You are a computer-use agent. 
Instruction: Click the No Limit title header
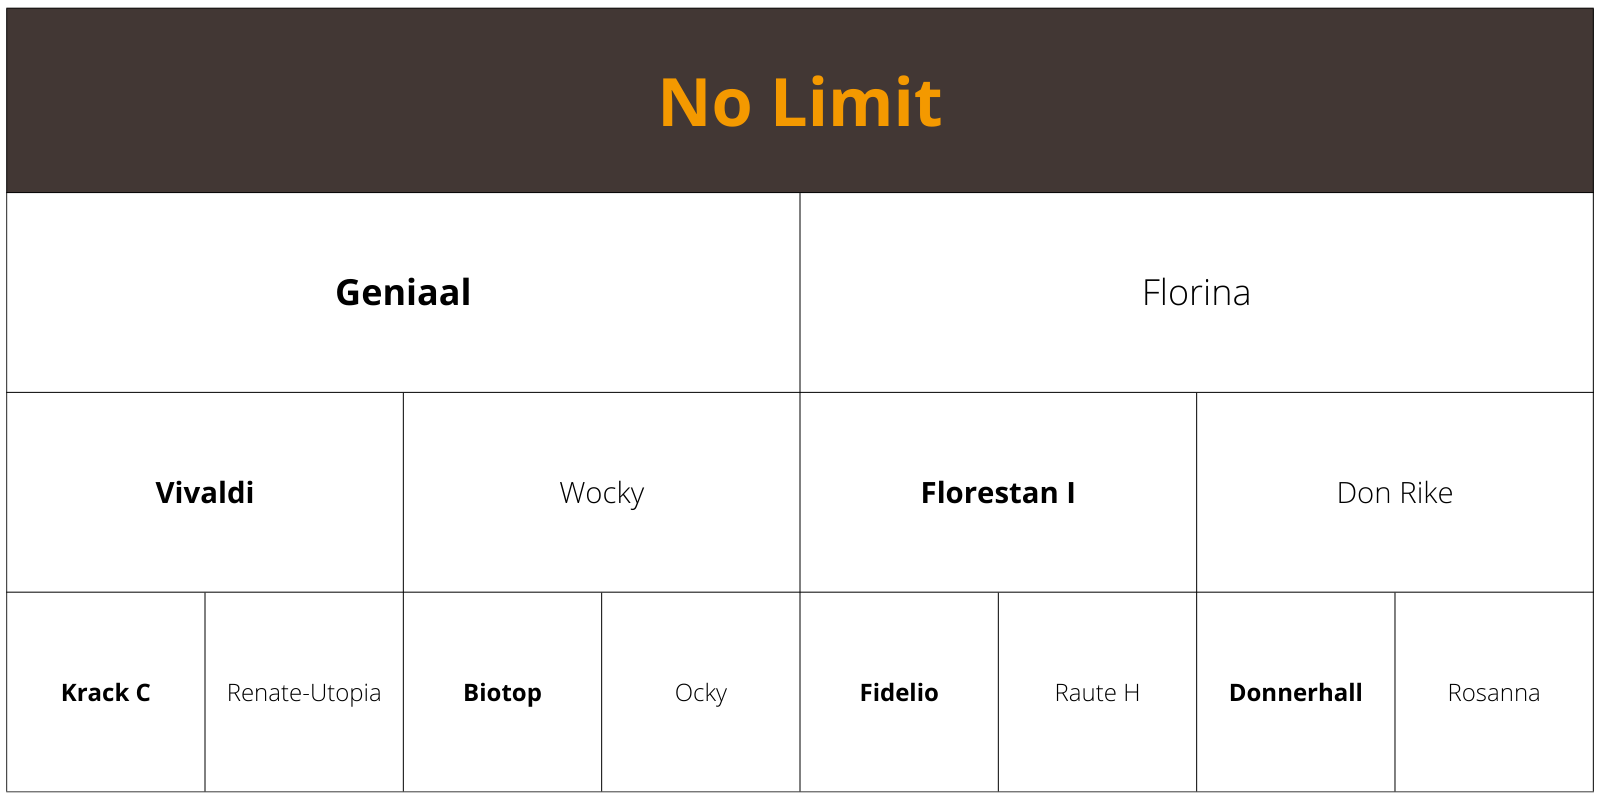800,100
